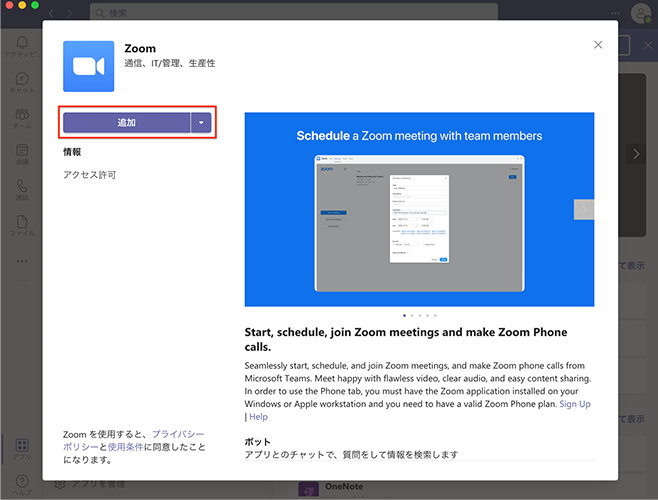Click the yellow macOS minimize button
Screen dimensions: 658x500
(22, 5)
